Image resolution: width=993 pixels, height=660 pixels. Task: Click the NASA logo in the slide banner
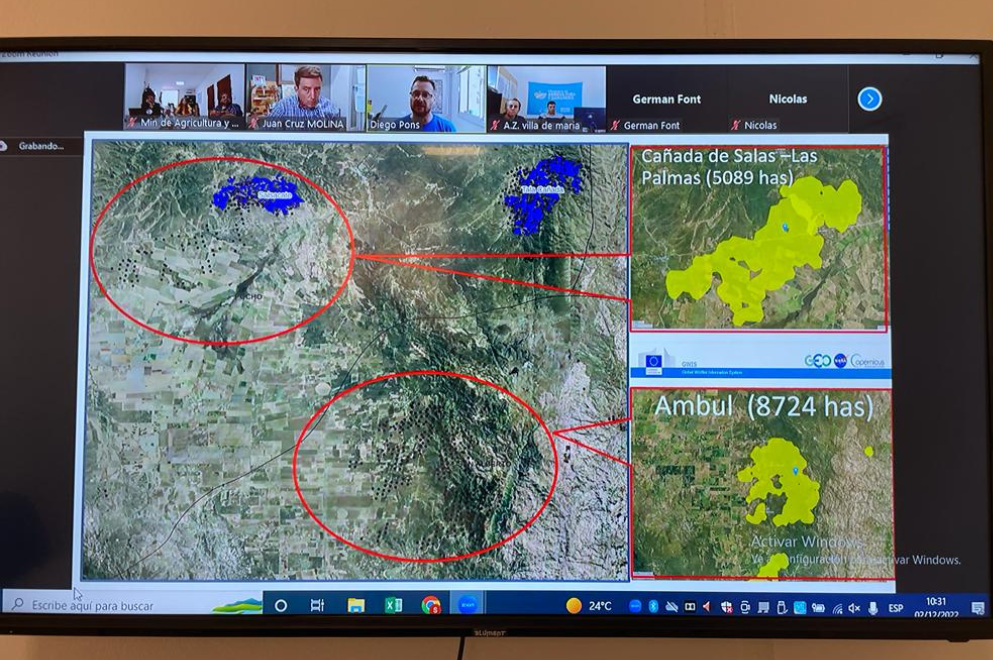[840, 361]
